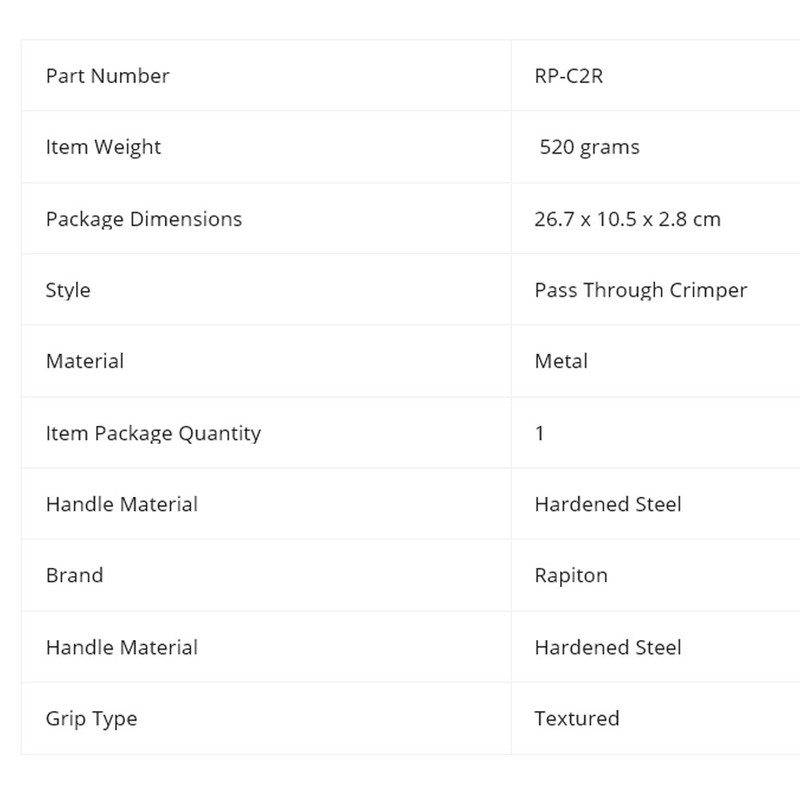Screen dimensions: 800x800
Task: Select the quantity value 1
Action: click(540, 433)
